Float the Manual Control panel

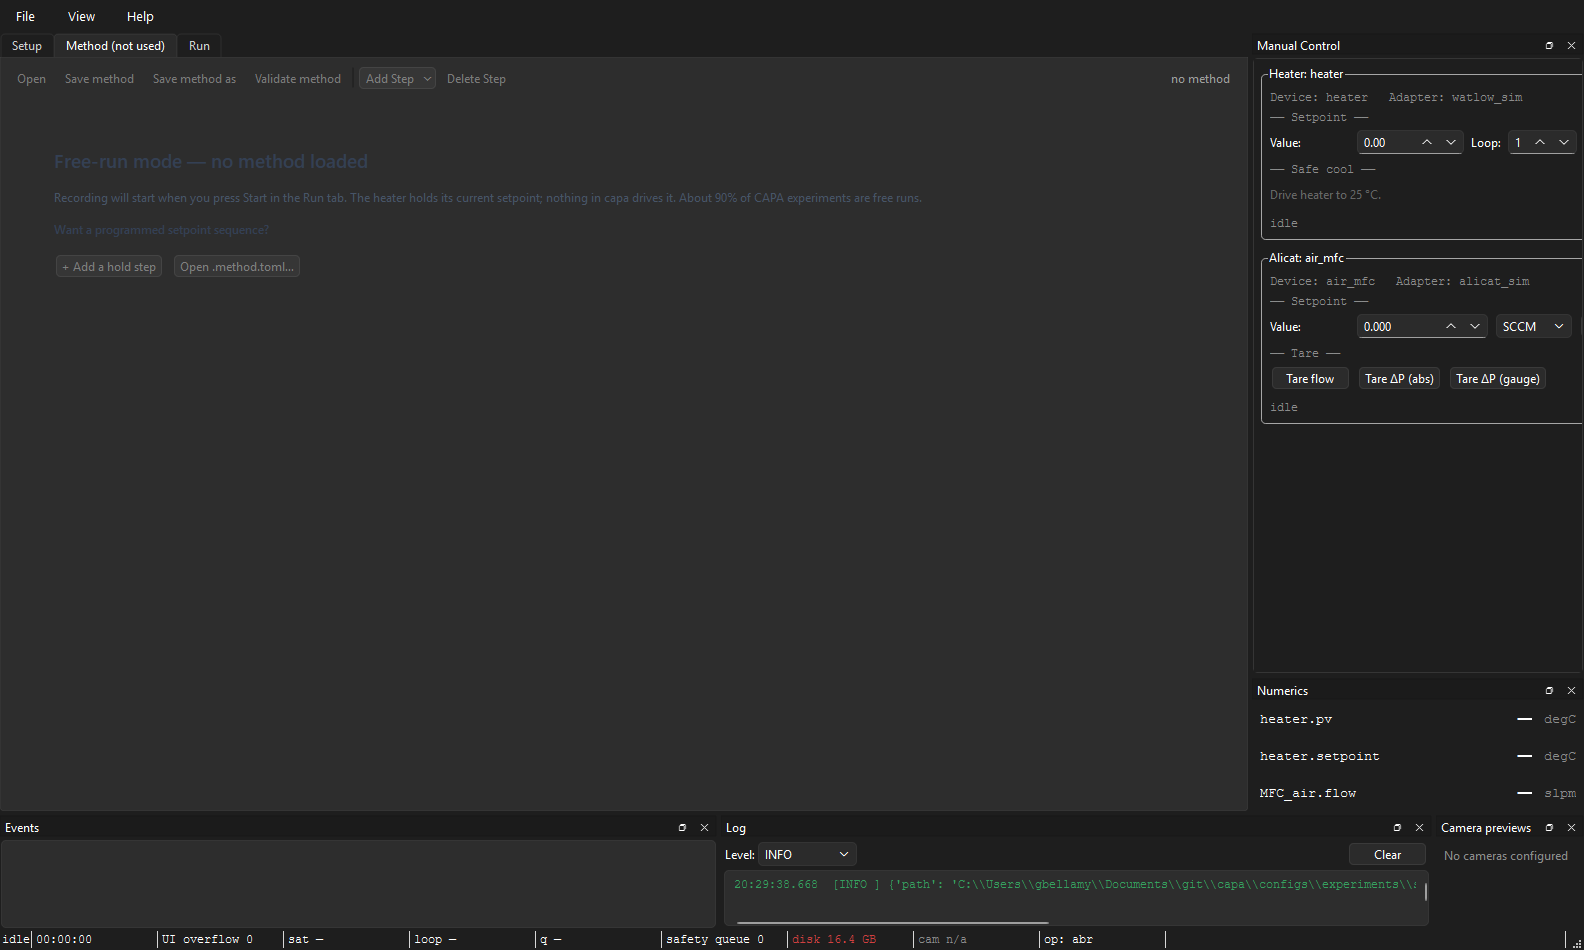(1549, 46)
